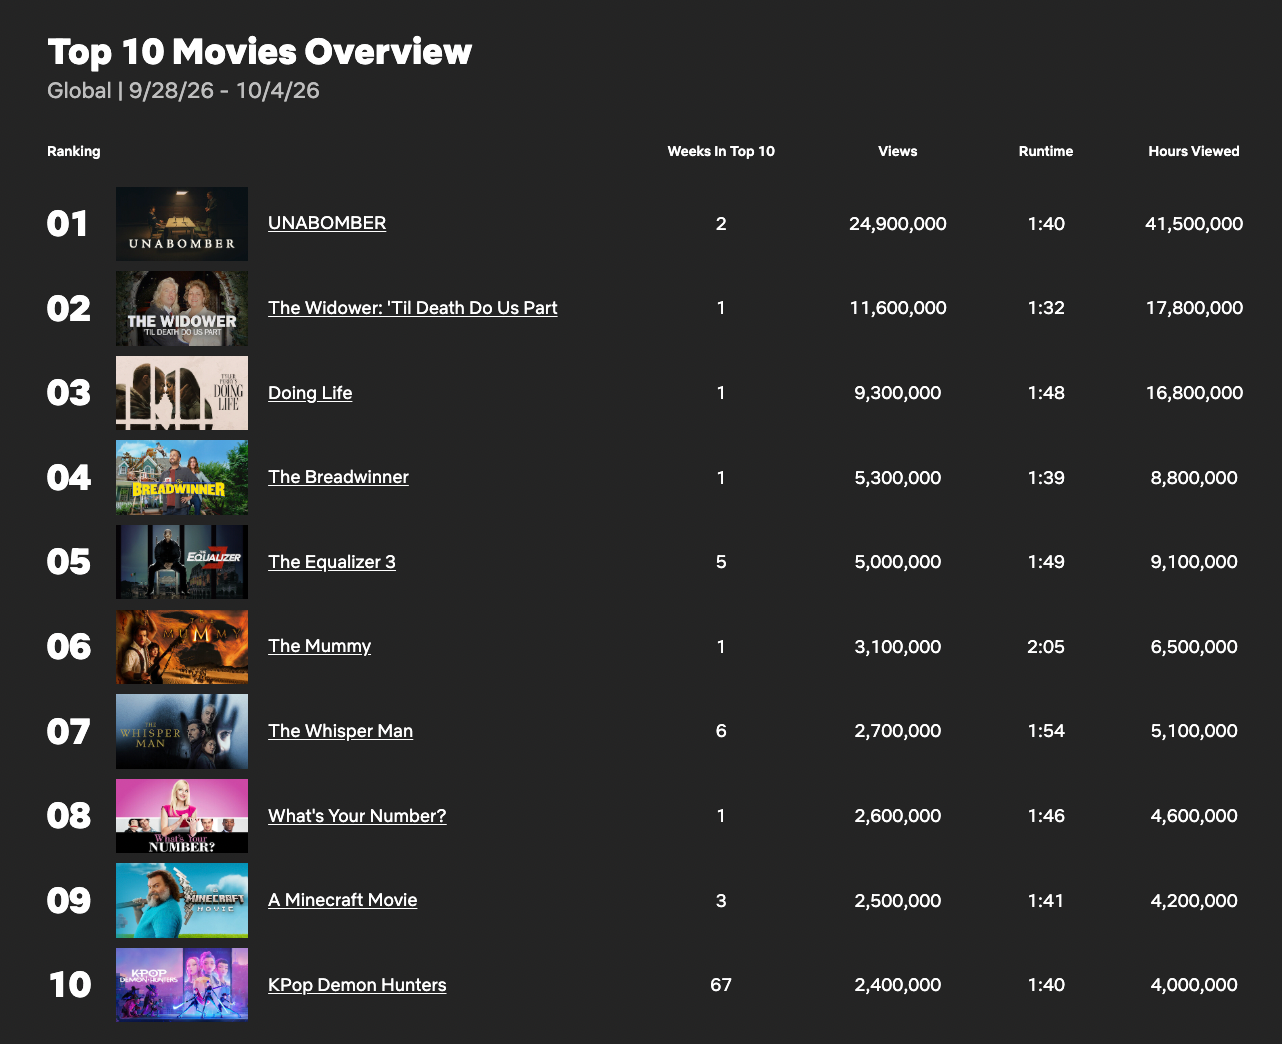The image size is (1282, 1044).
Task: Open the KPop Demon Hunters title link
Action: click(357, 985)
